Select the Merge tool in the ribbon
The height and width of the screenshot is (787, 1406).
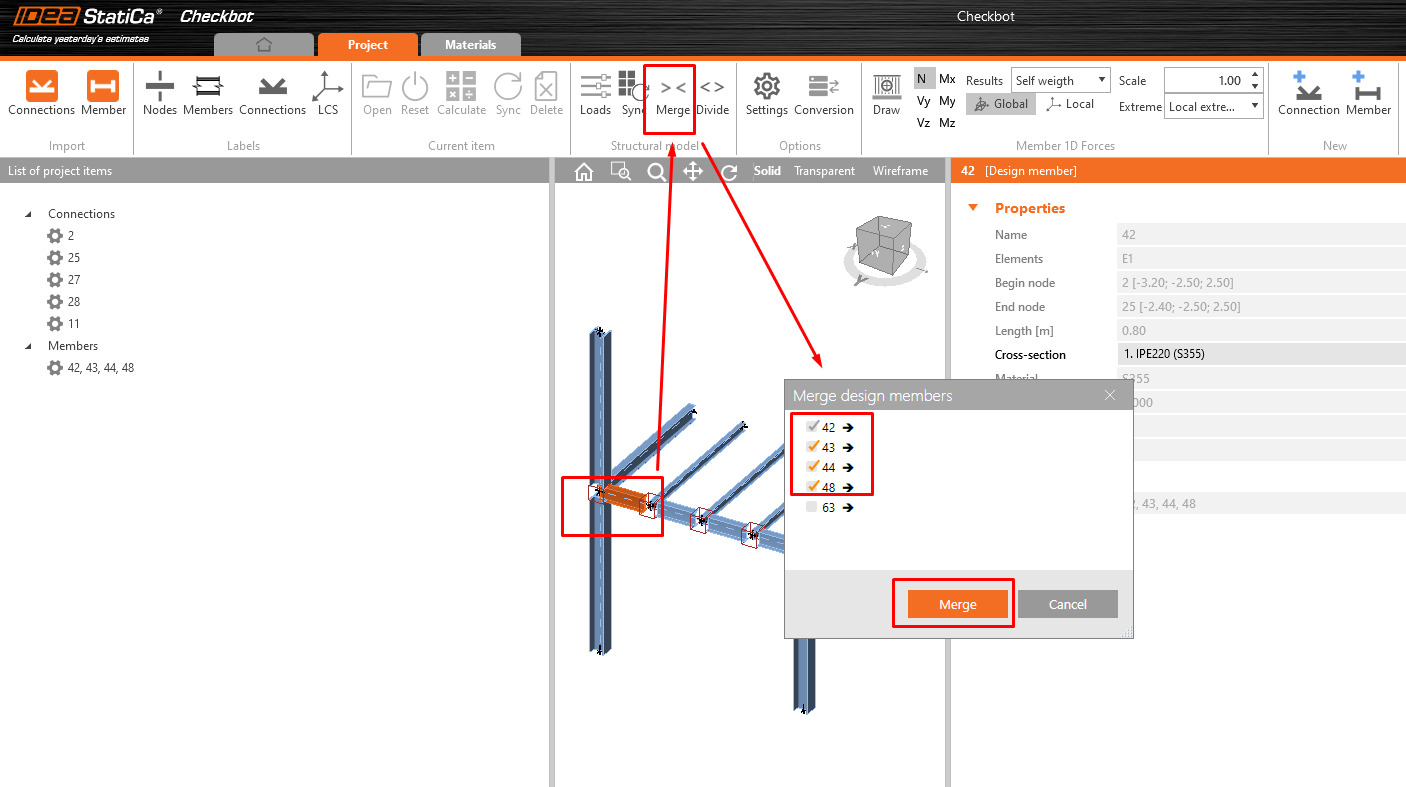669,95
